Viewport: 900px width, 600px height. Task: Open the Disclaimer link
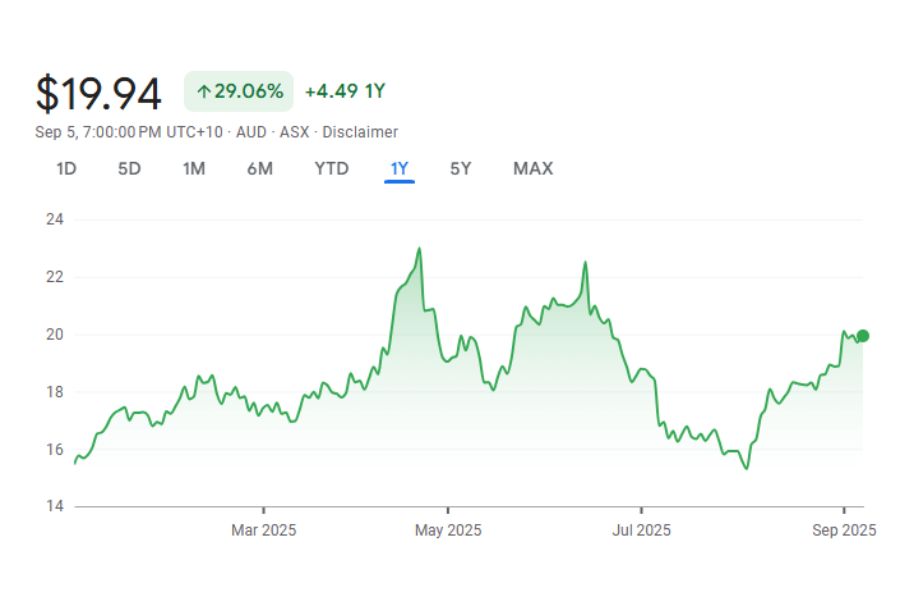click(360, 132)
